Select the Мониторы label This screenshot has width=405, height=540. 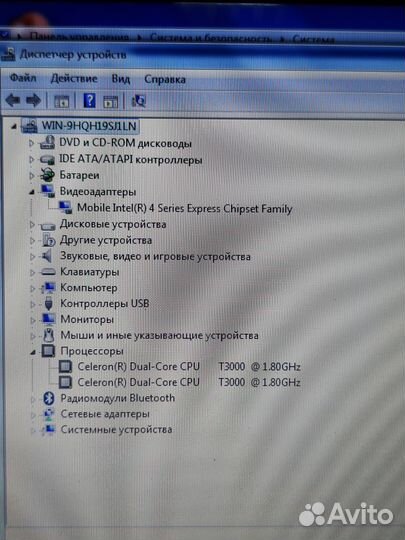[87, 319]
